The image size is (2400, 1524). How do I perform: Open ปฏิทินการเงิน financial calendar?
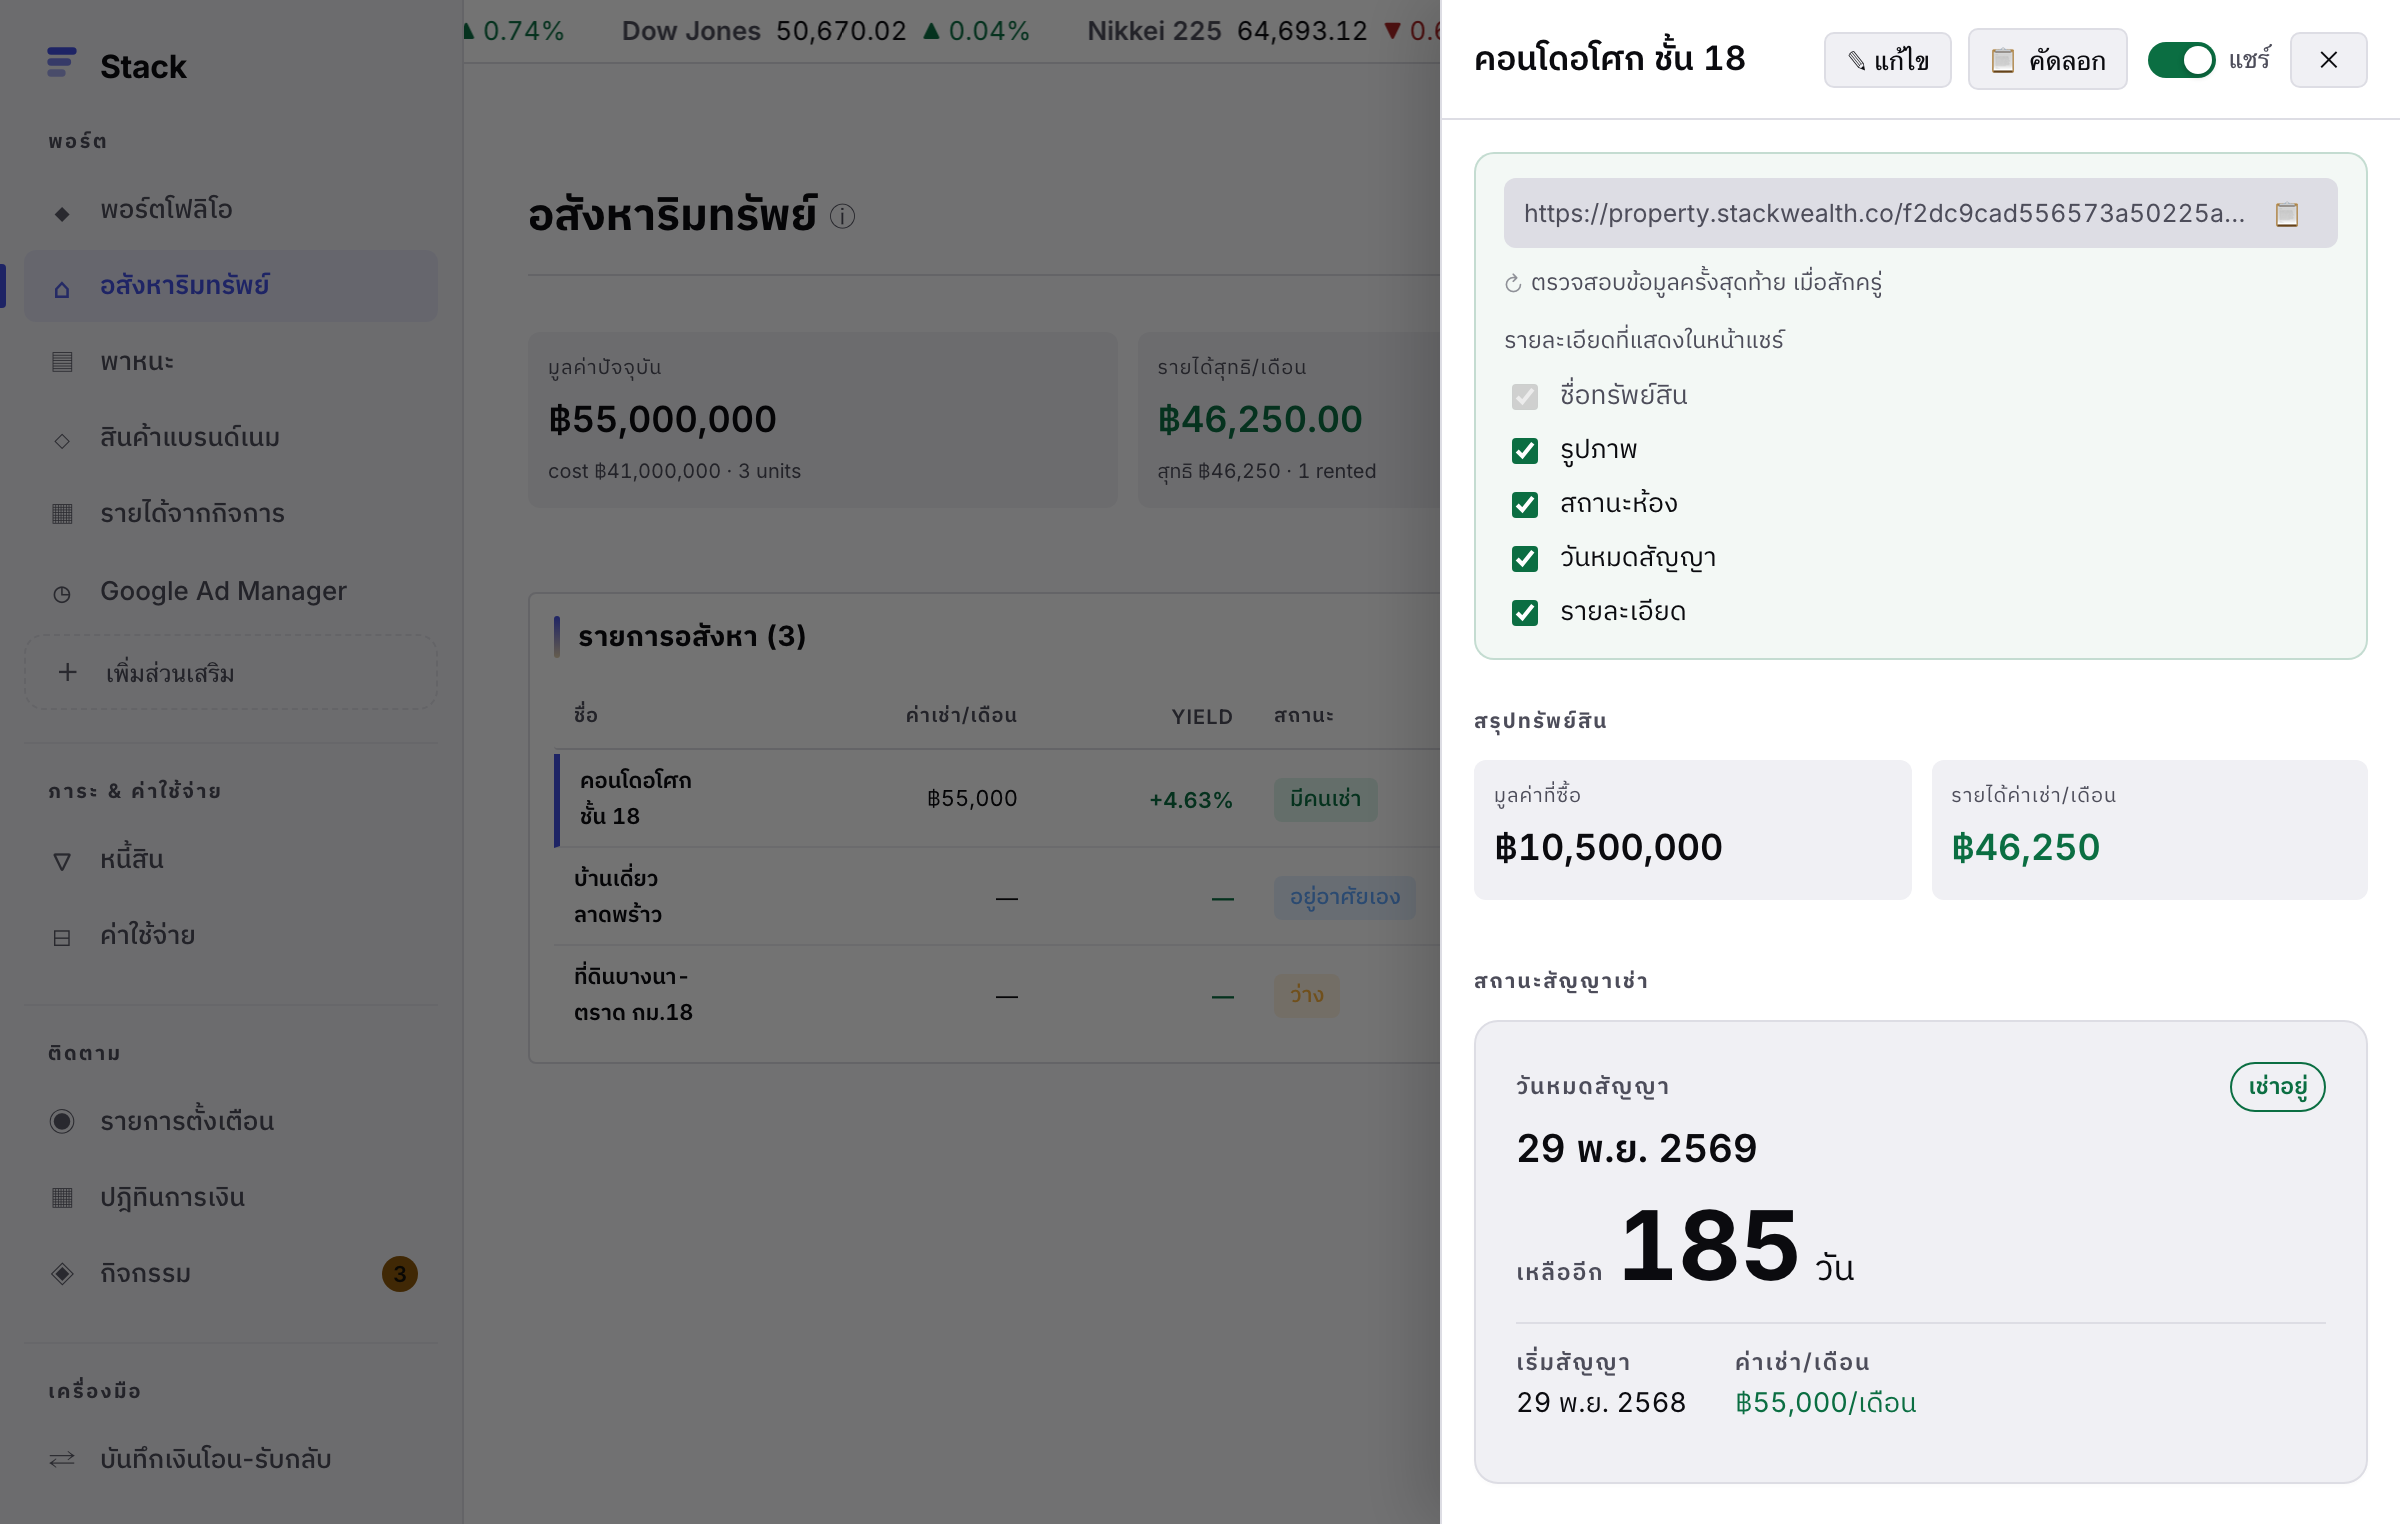click(x=231, y=1198)
